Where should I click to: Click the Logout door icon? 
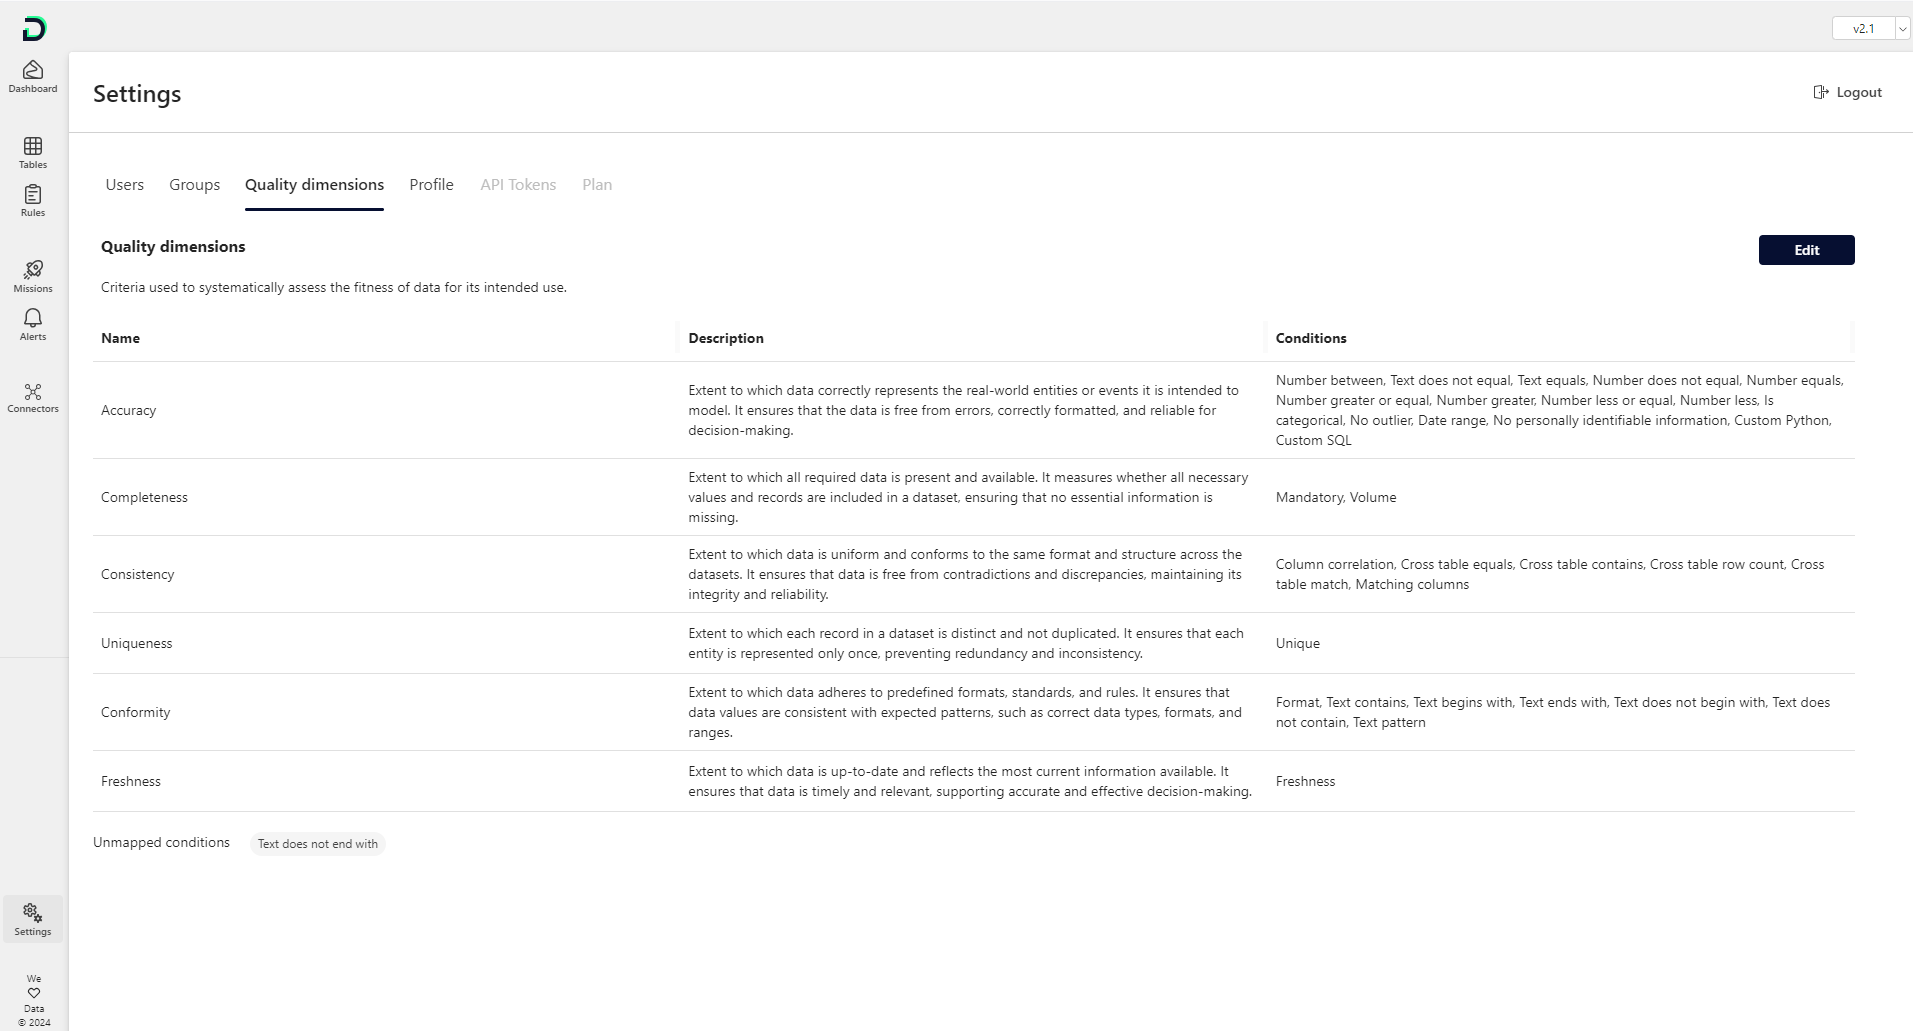coord(1821,92)
